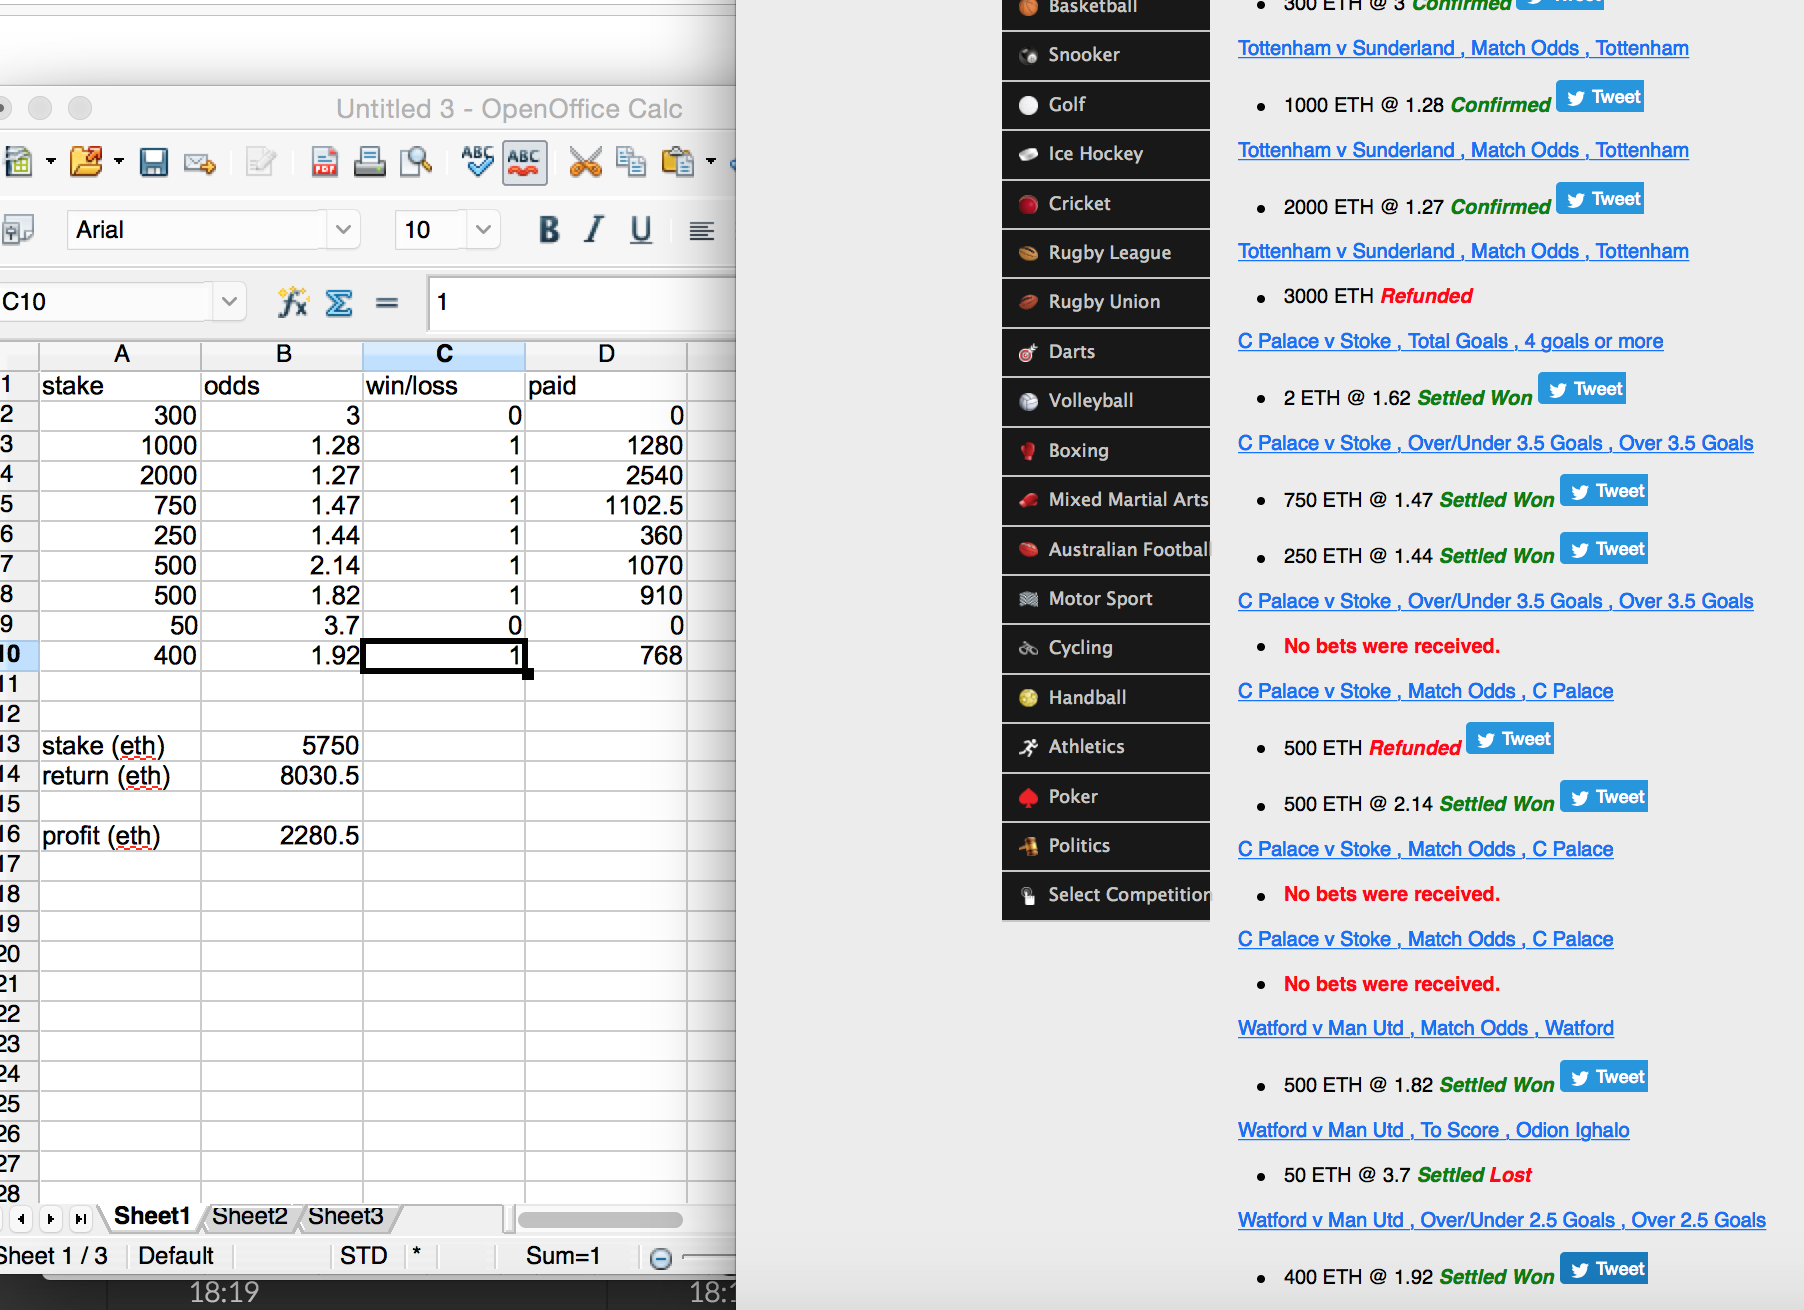Open C Palace v Stoke Total Goals link
The width and height of the screenshot is (1804, 1310).
coord(1450,342)
